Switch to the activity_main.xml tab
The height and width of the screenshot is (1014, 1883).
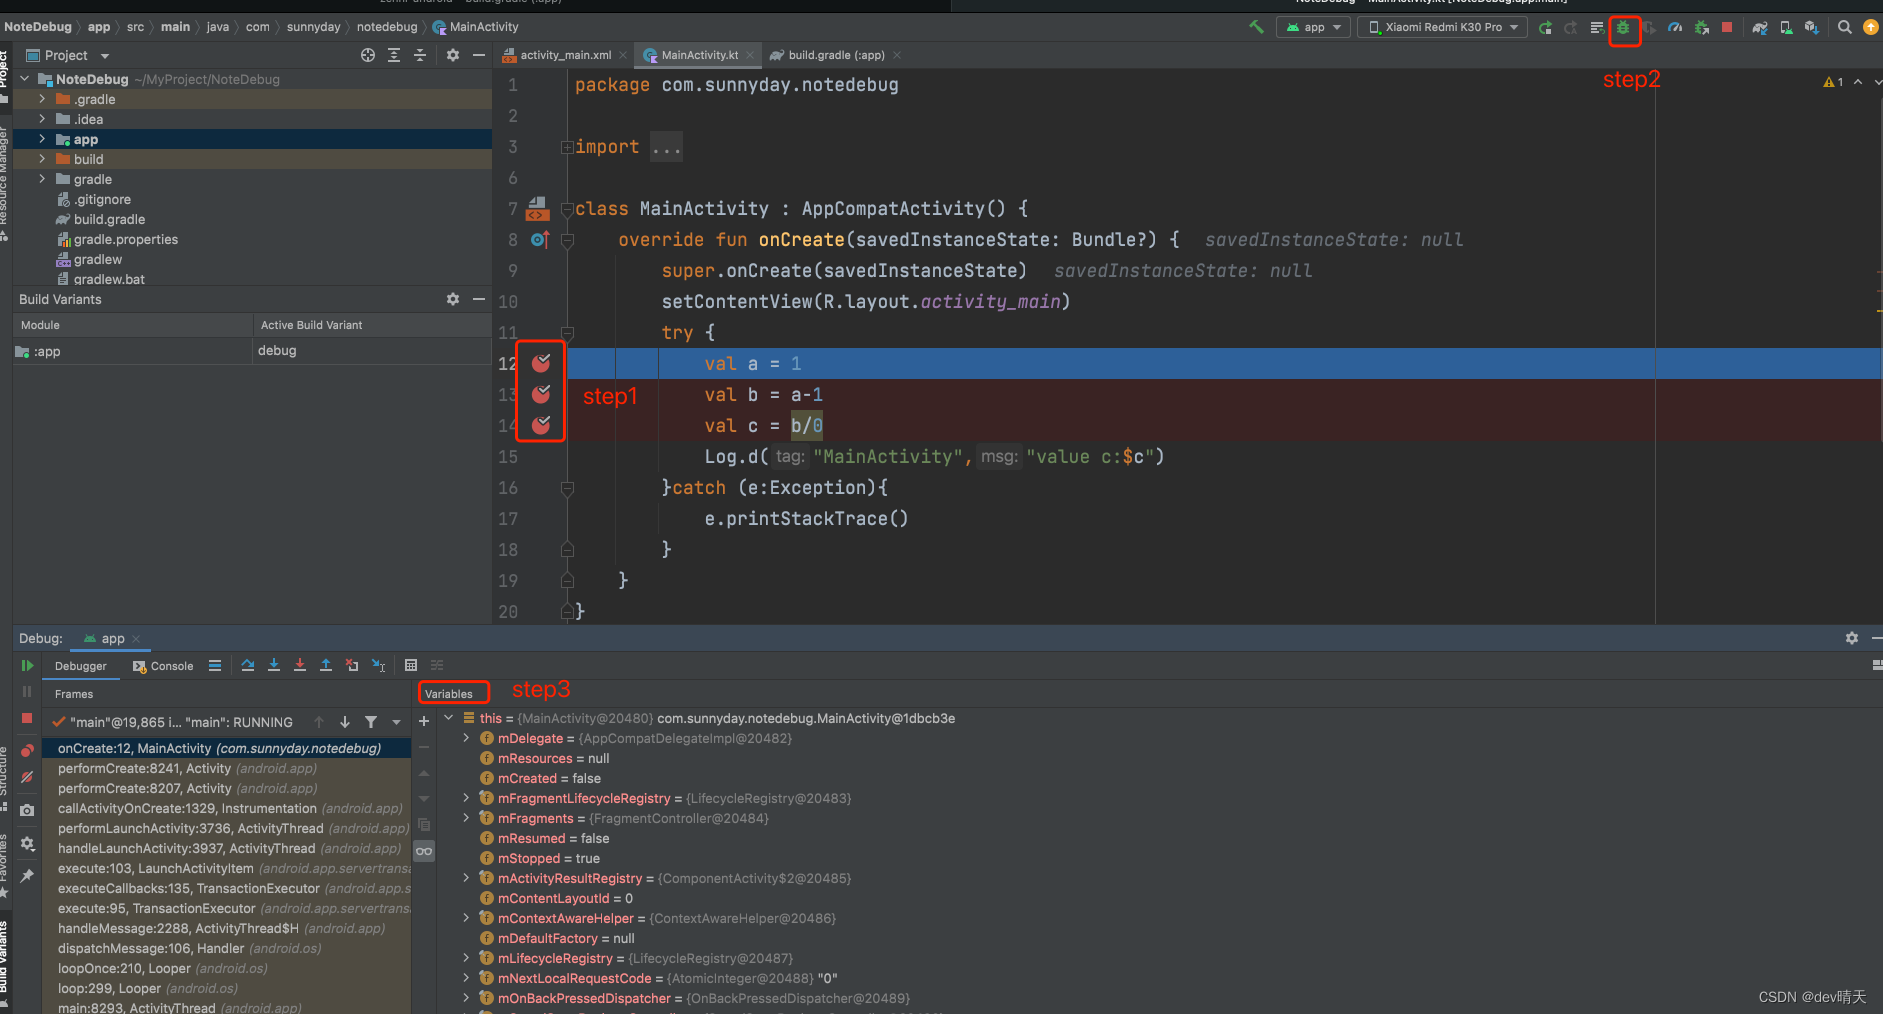(x=565, y=55)
